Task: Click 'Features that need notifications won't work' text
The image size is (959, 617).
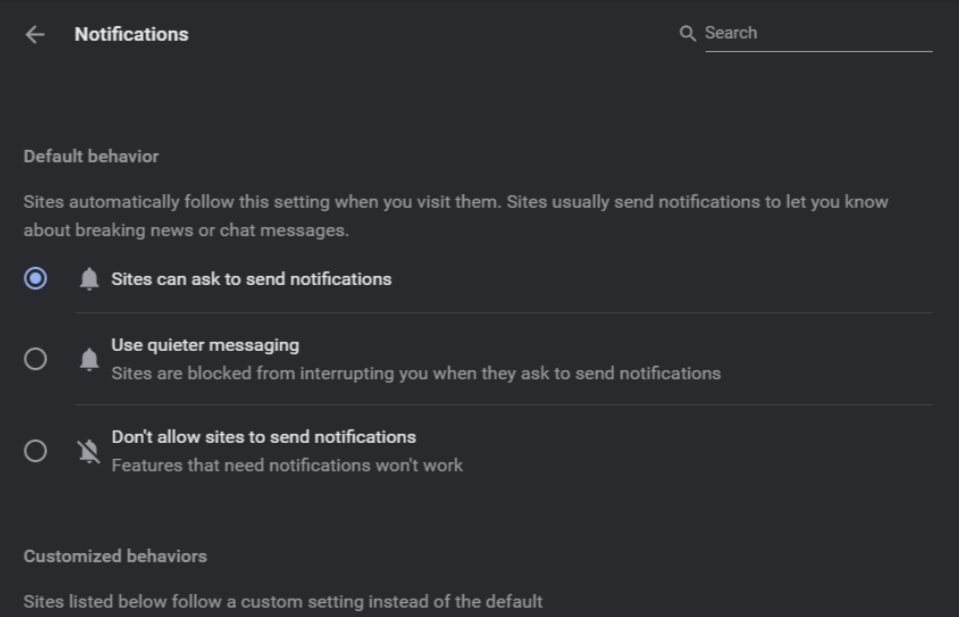Action: click(x=287, y=465)
